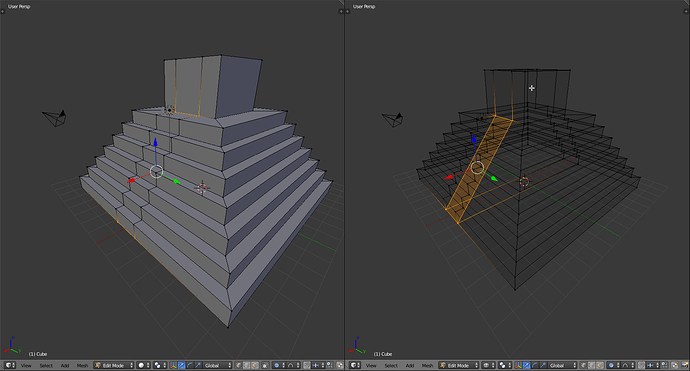Toggle 3D manipulator widget in right viewport
Image resolution: width=690 pixels, height=371 pixels.
click(518, 365)
